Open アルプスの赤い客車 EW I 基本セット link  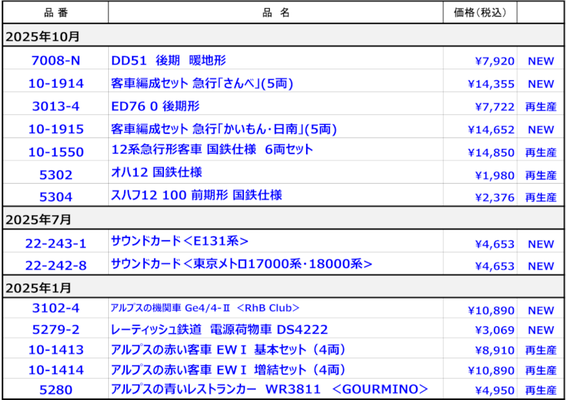[x=228, y=350]
